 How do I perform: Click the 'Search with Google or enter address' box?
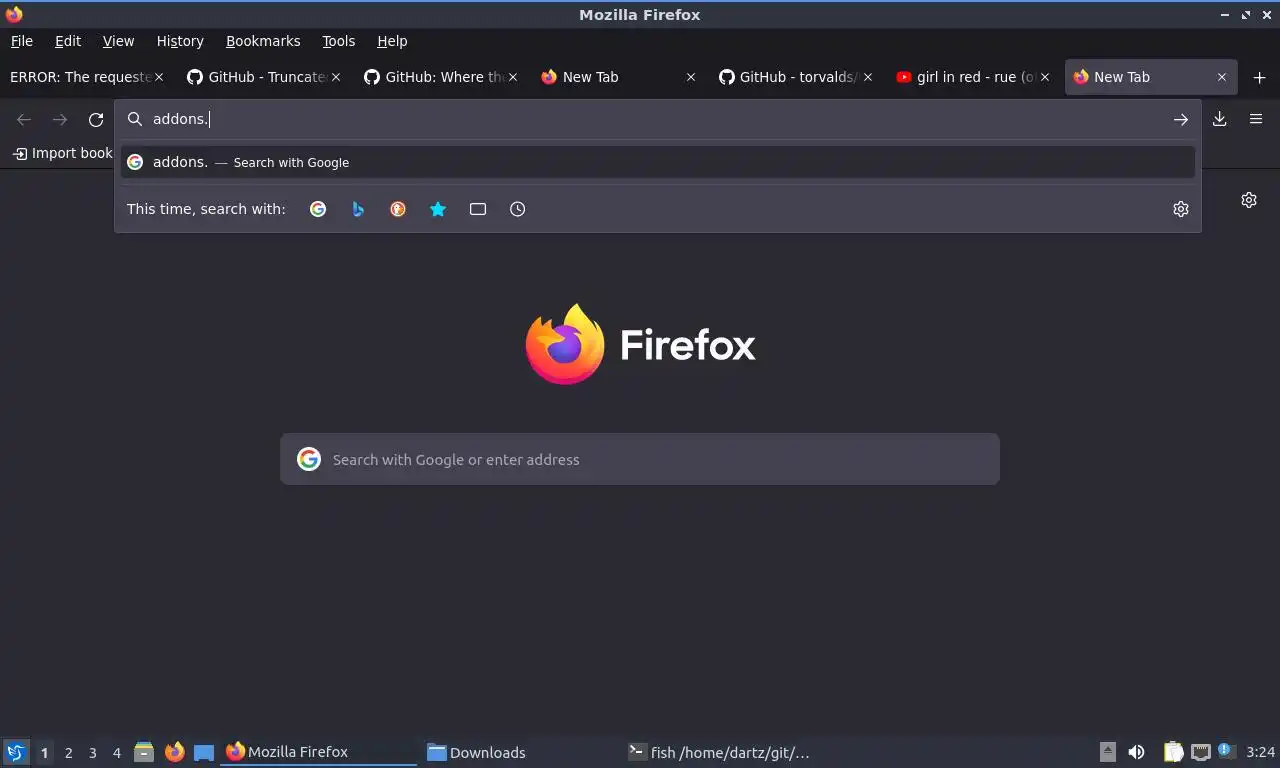tap(640, 459)
